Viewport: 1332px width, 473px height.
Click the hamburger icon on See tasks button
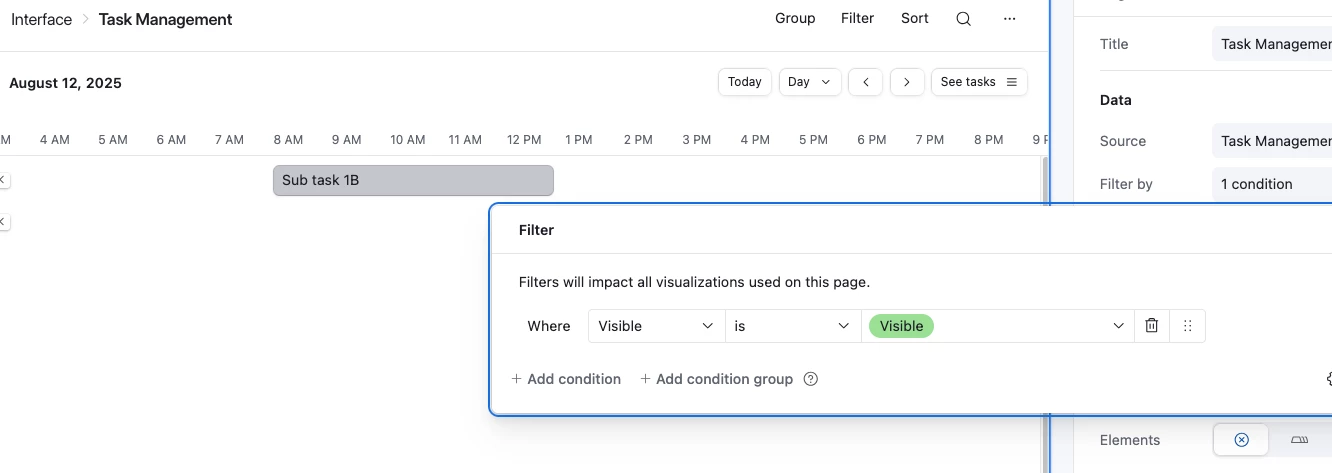[x=1011, y=82]
